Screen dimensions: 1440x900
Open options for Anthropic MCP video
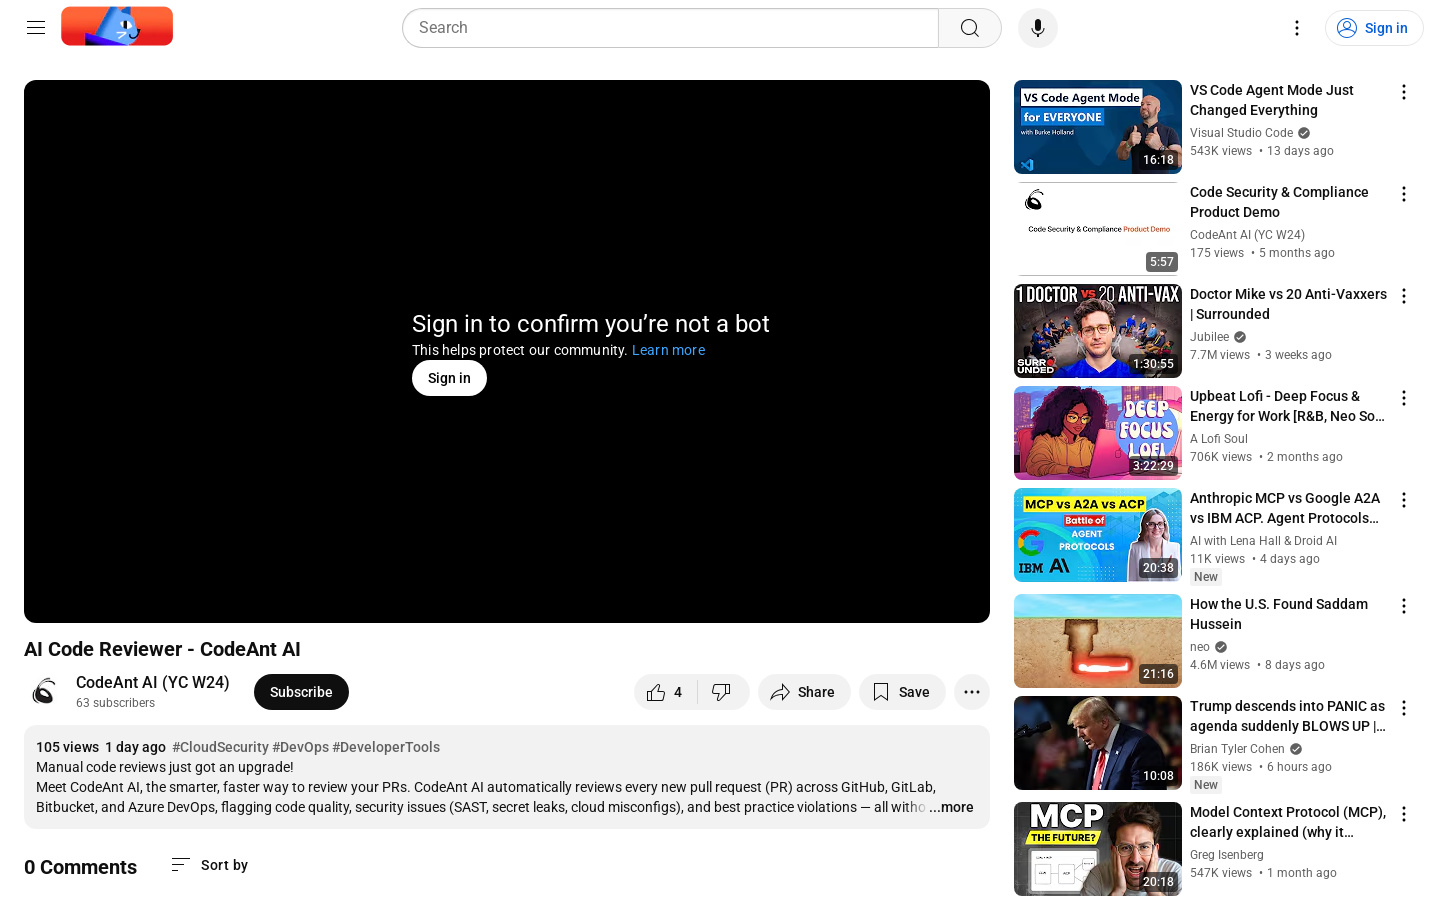tap(1404, 500)
